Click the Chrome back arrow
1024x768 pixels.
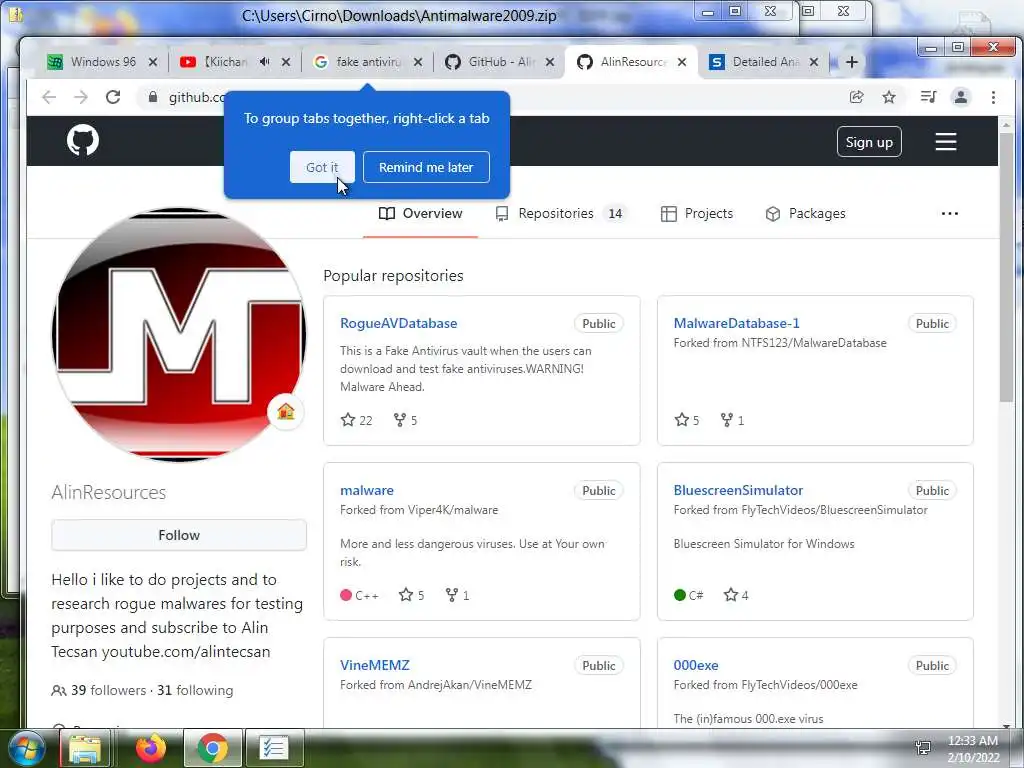(x=49, y=97)
